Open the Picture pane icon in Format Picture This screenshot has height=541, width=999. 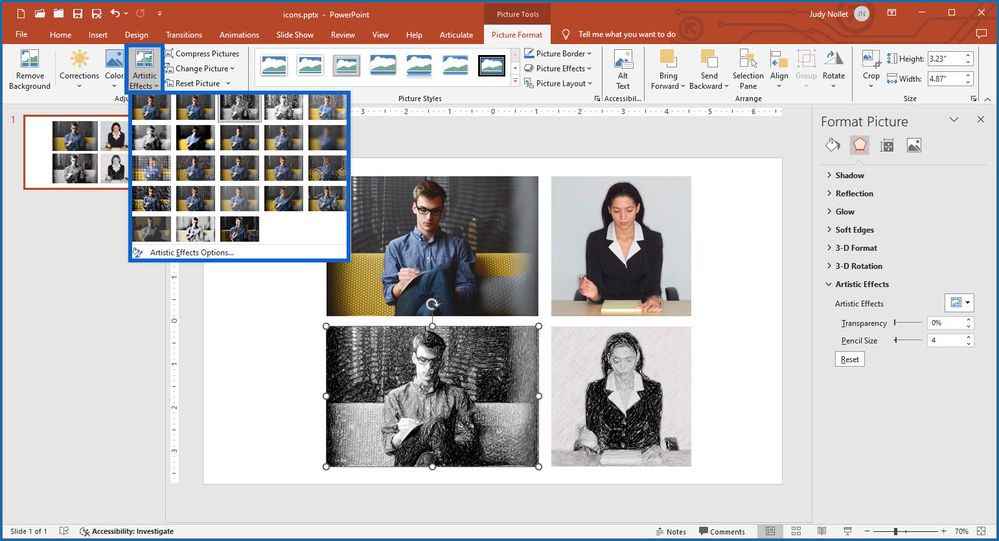(x=914, y=145)
